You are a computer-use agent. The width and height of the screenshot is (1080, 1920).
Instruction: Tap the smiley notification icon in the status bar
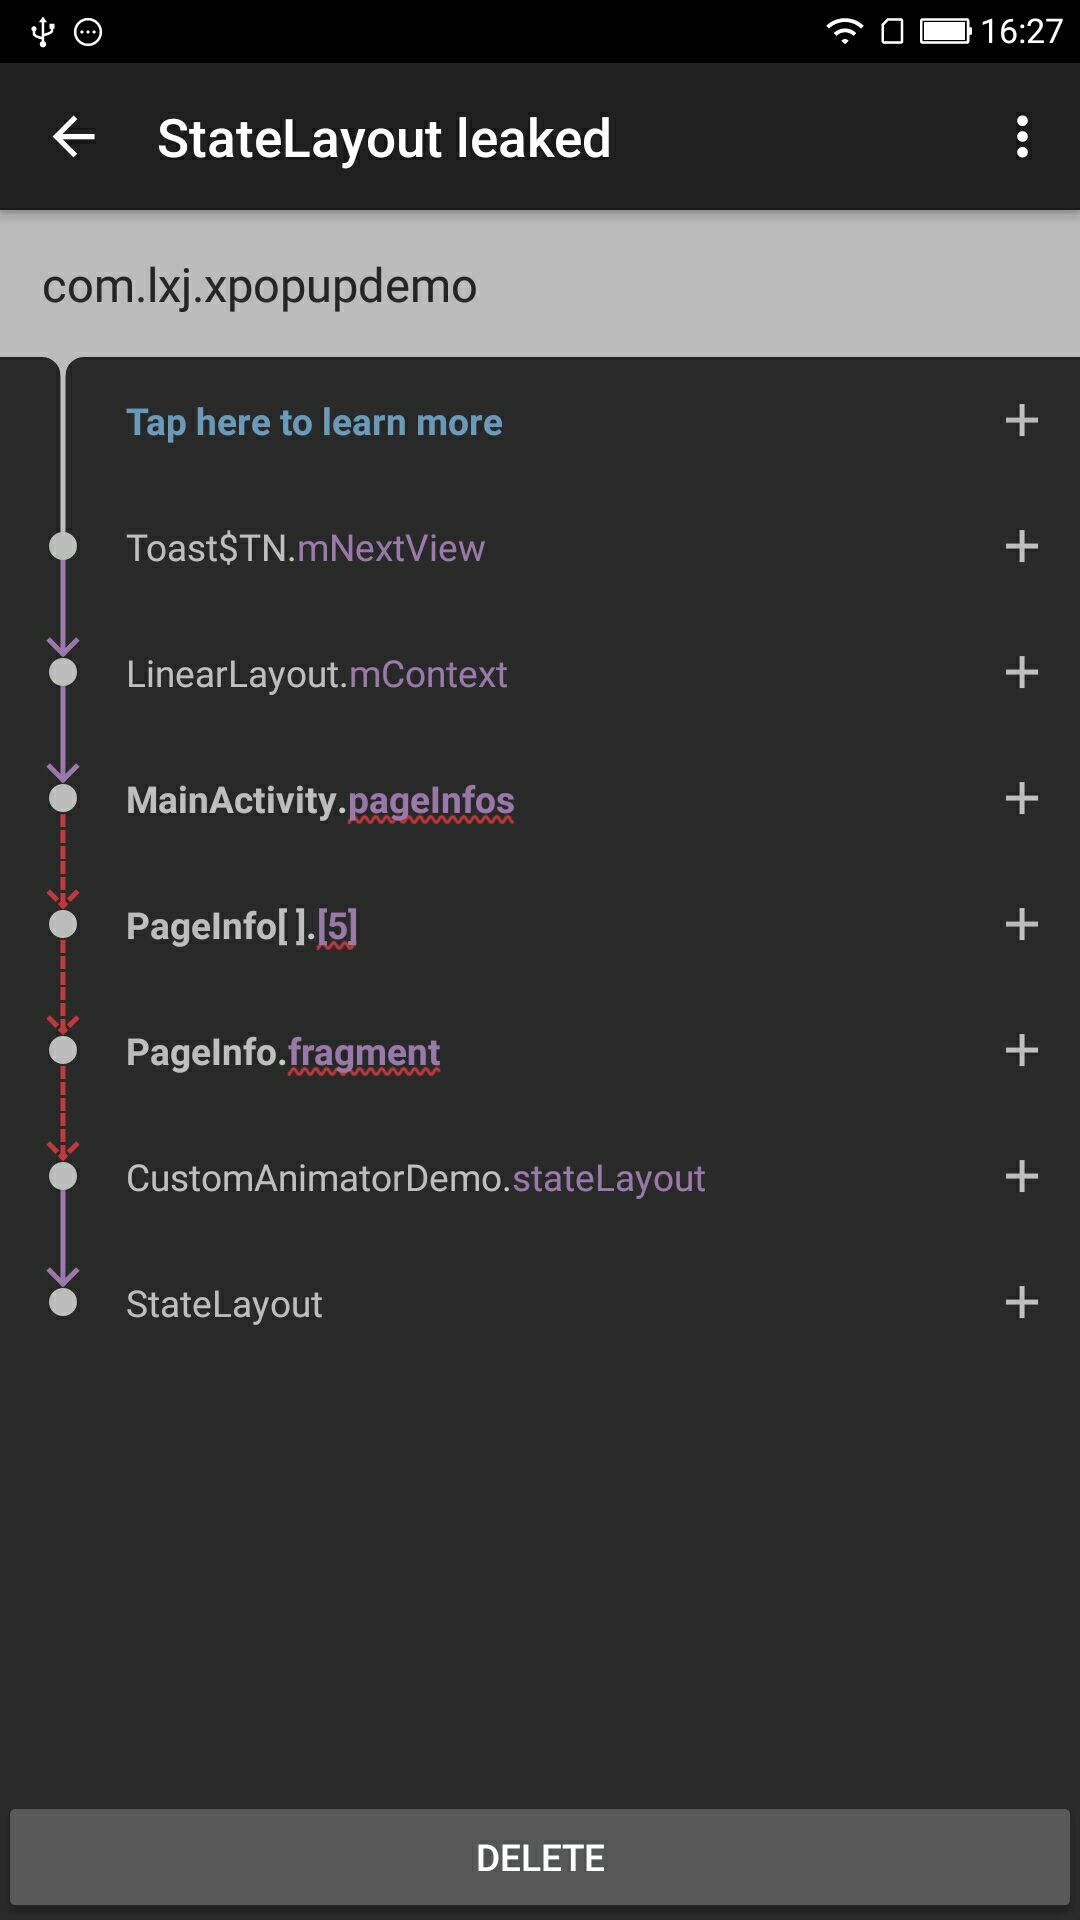pyautogui.click(x=87, y=33)
